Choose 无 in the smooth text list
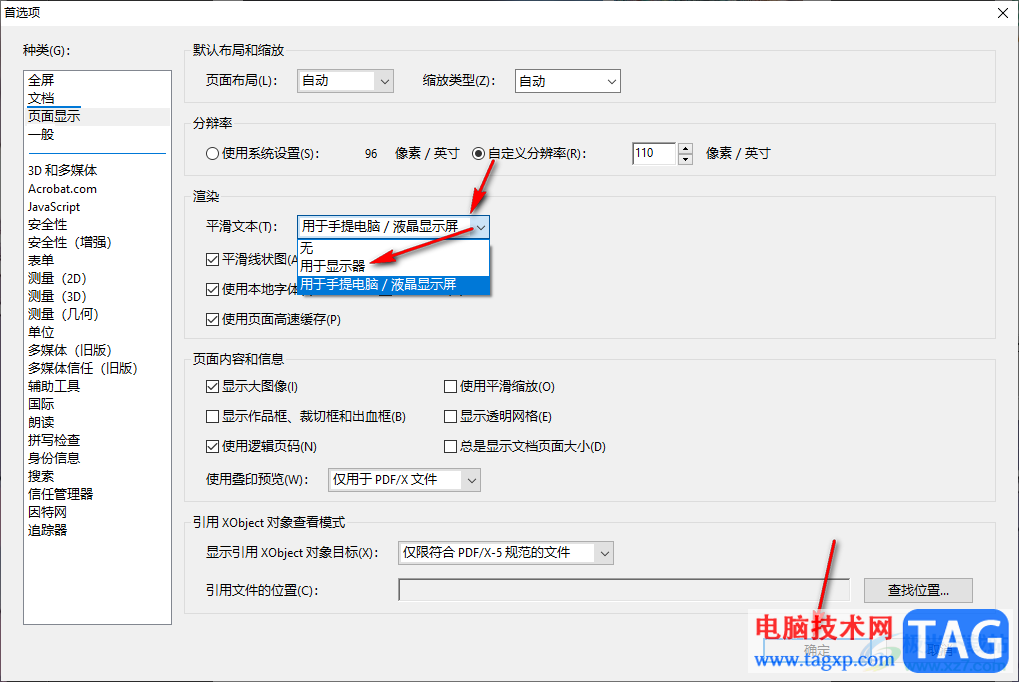 point(393,248)
